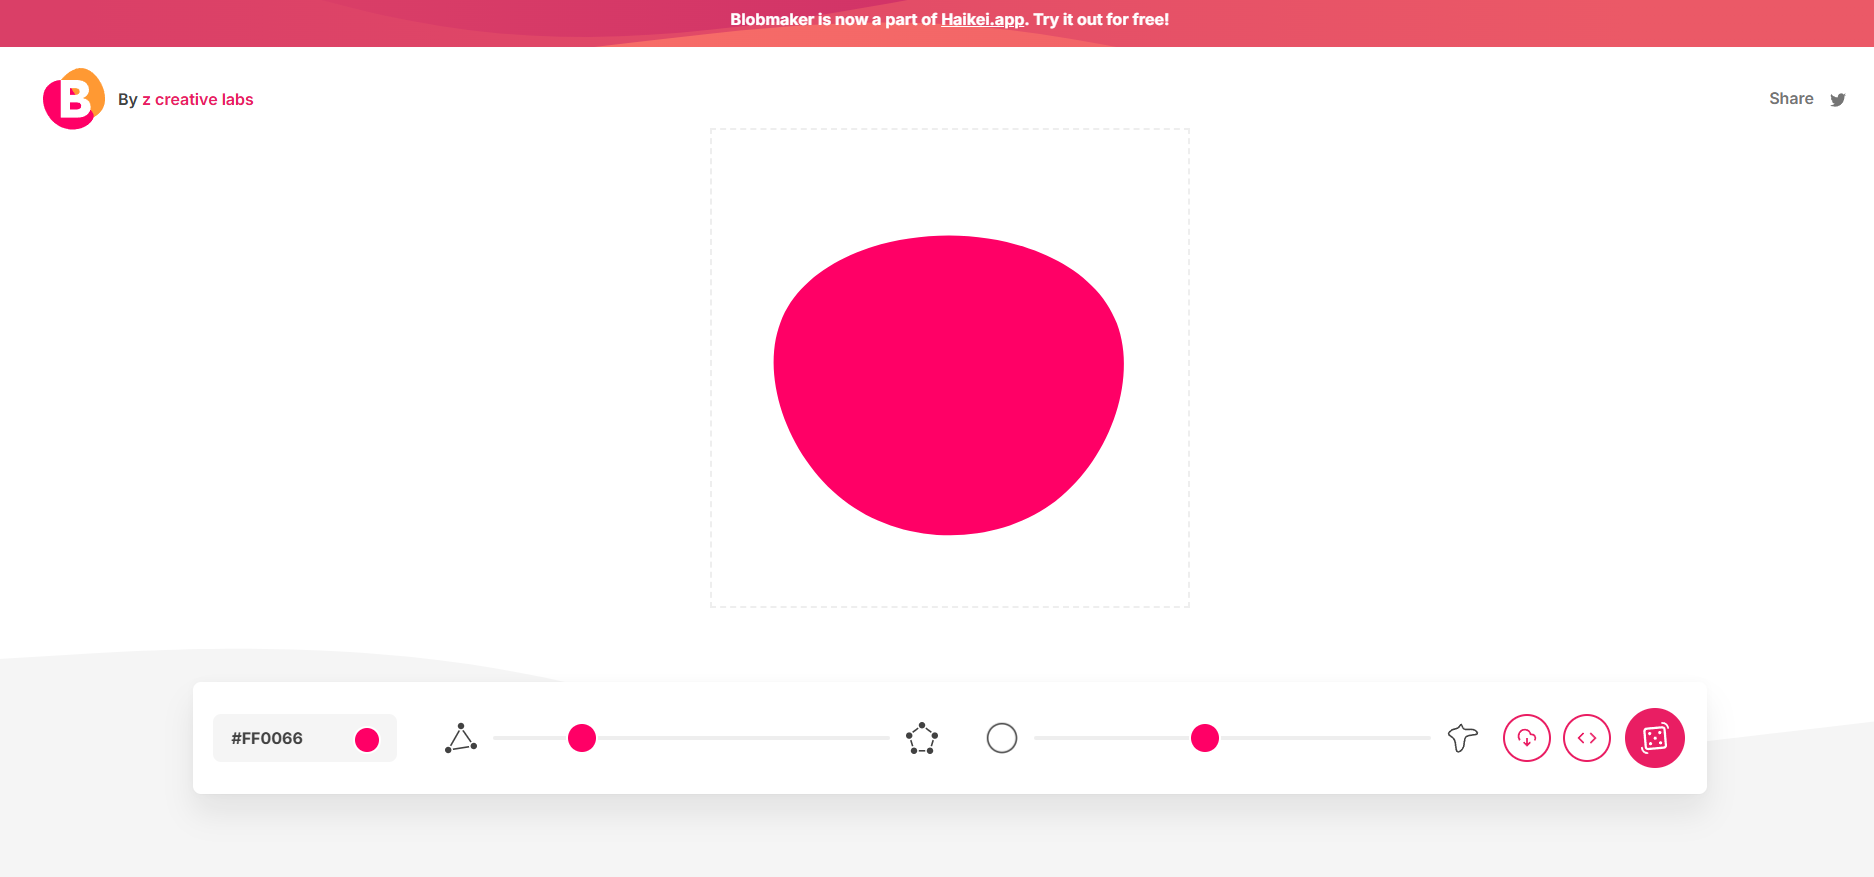This screenshot has height=877, width=1874.
Task: Generate random blob with dice button
Action: click(1655, 738)
